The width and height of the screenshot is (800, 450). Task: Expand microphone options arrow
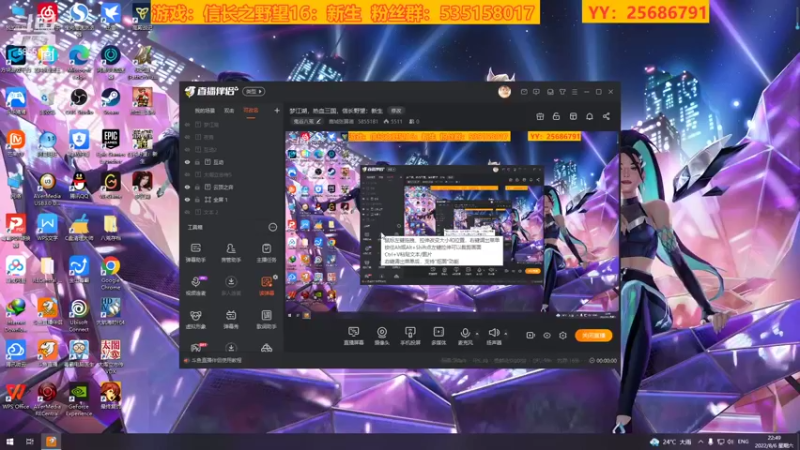(x=477, y=334)
